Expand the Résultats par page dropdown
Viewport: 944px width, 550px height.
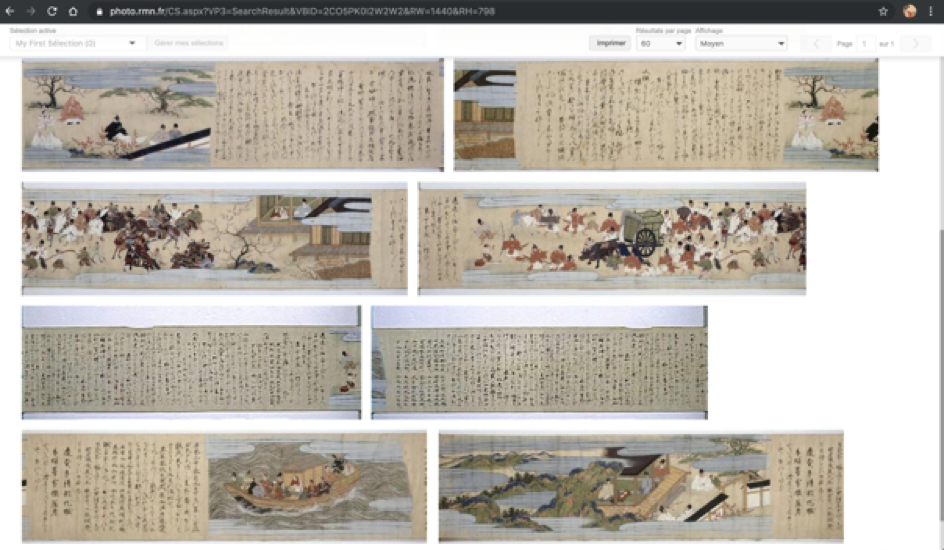(660, 44)
